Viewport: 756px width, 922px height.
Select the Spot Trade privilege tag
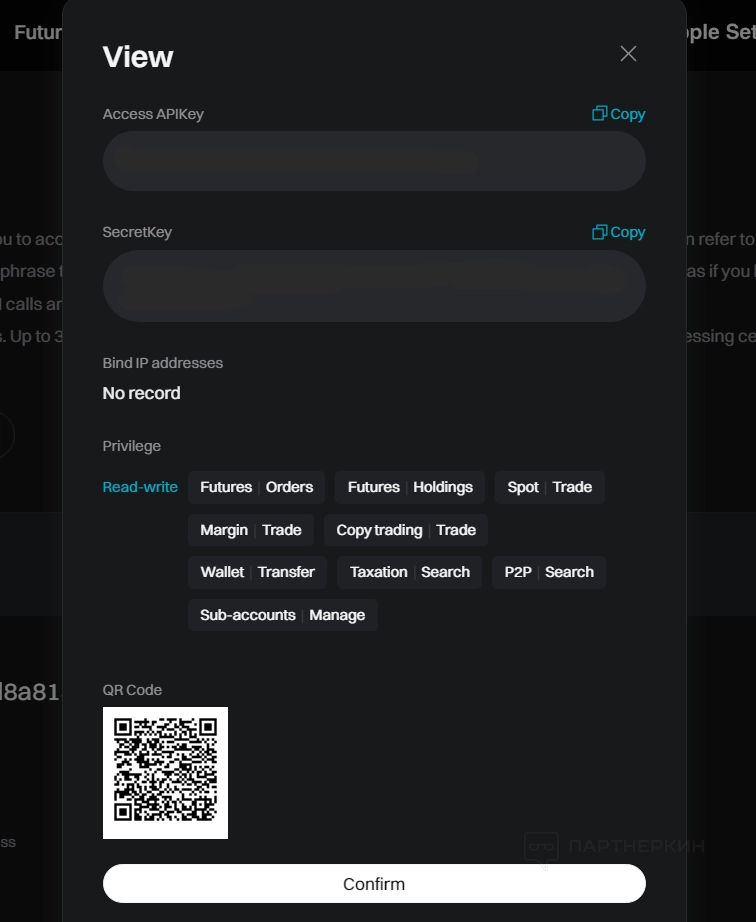[550, 487]
